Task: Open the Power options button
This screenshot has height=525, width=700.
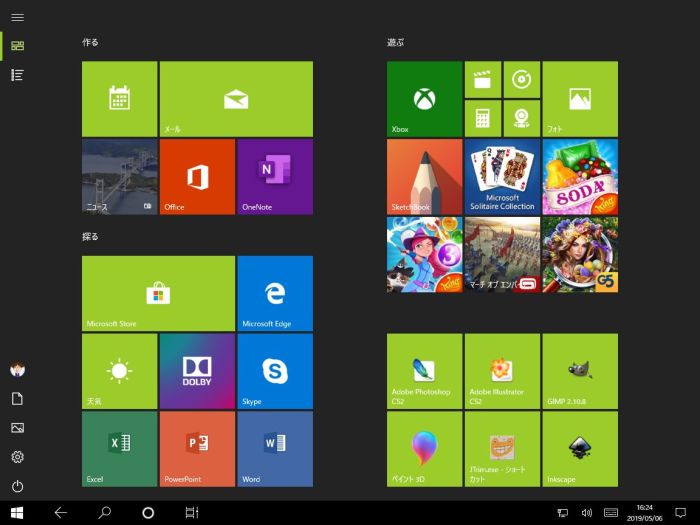Action: coord(17,487)
